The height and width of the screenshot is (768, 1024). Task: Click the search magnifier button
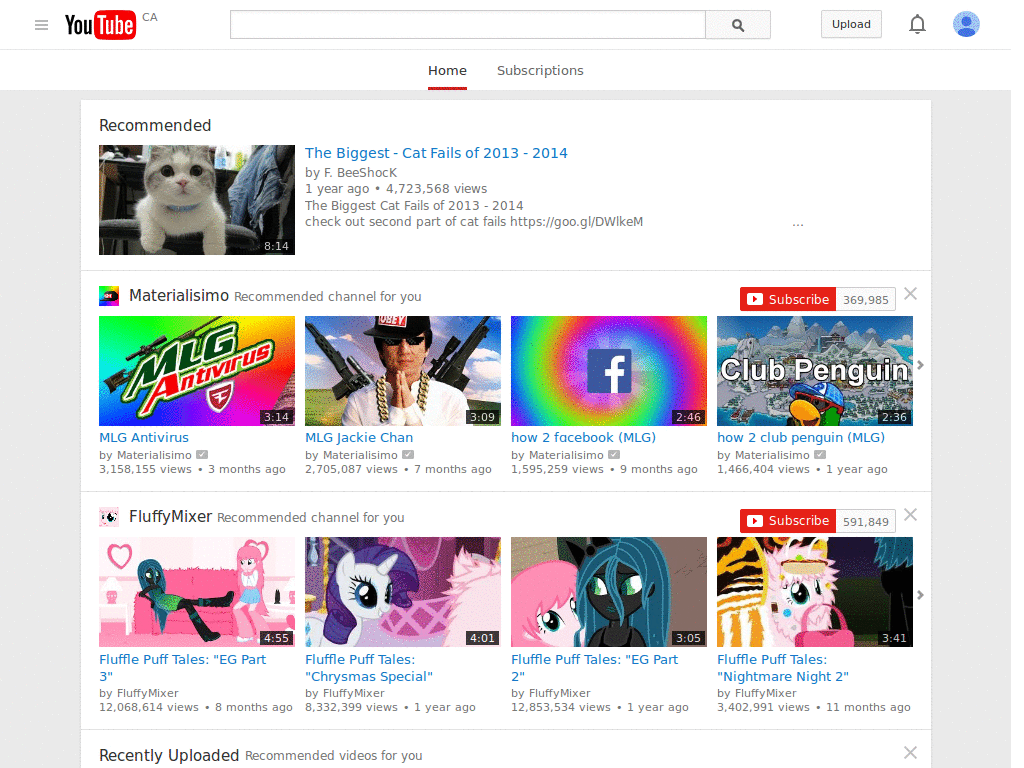tap(738, 25)
